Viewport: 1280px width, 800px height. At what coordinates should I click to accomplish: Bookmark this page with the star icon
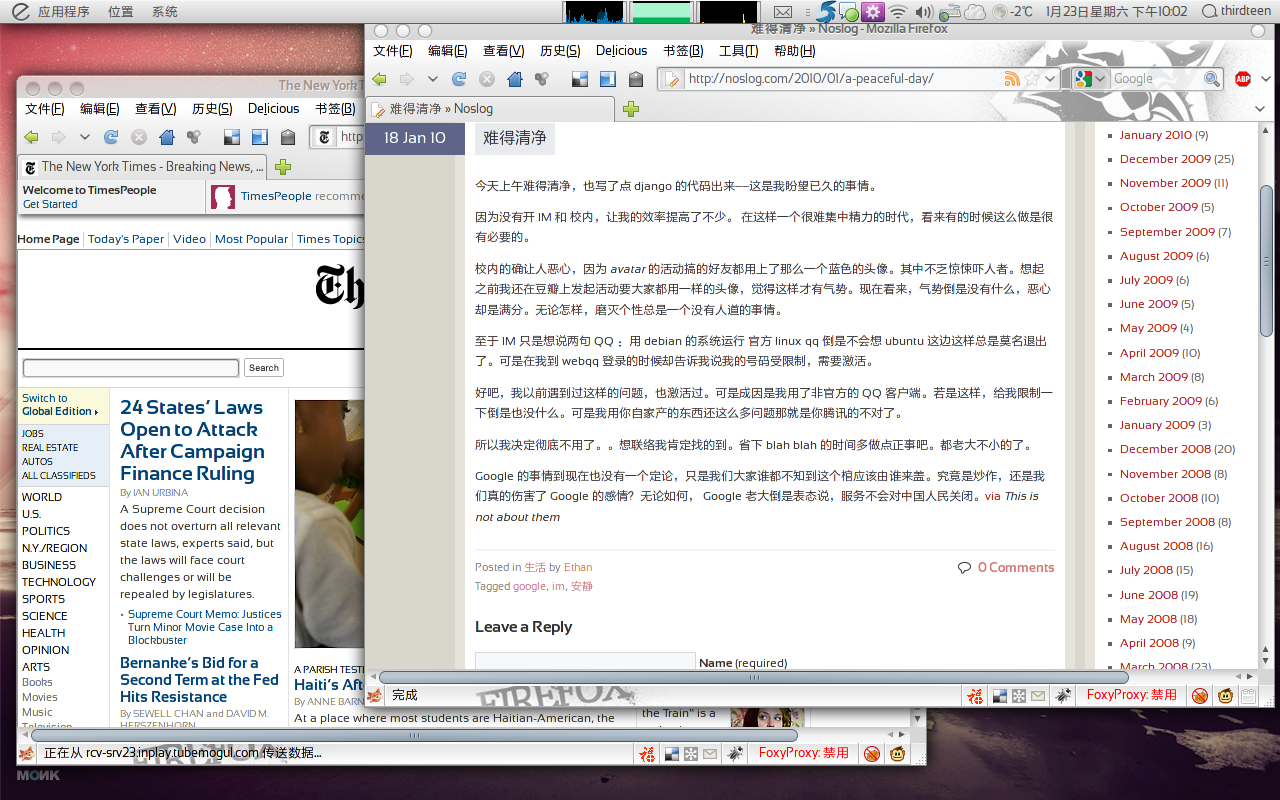pos(1032,79)
